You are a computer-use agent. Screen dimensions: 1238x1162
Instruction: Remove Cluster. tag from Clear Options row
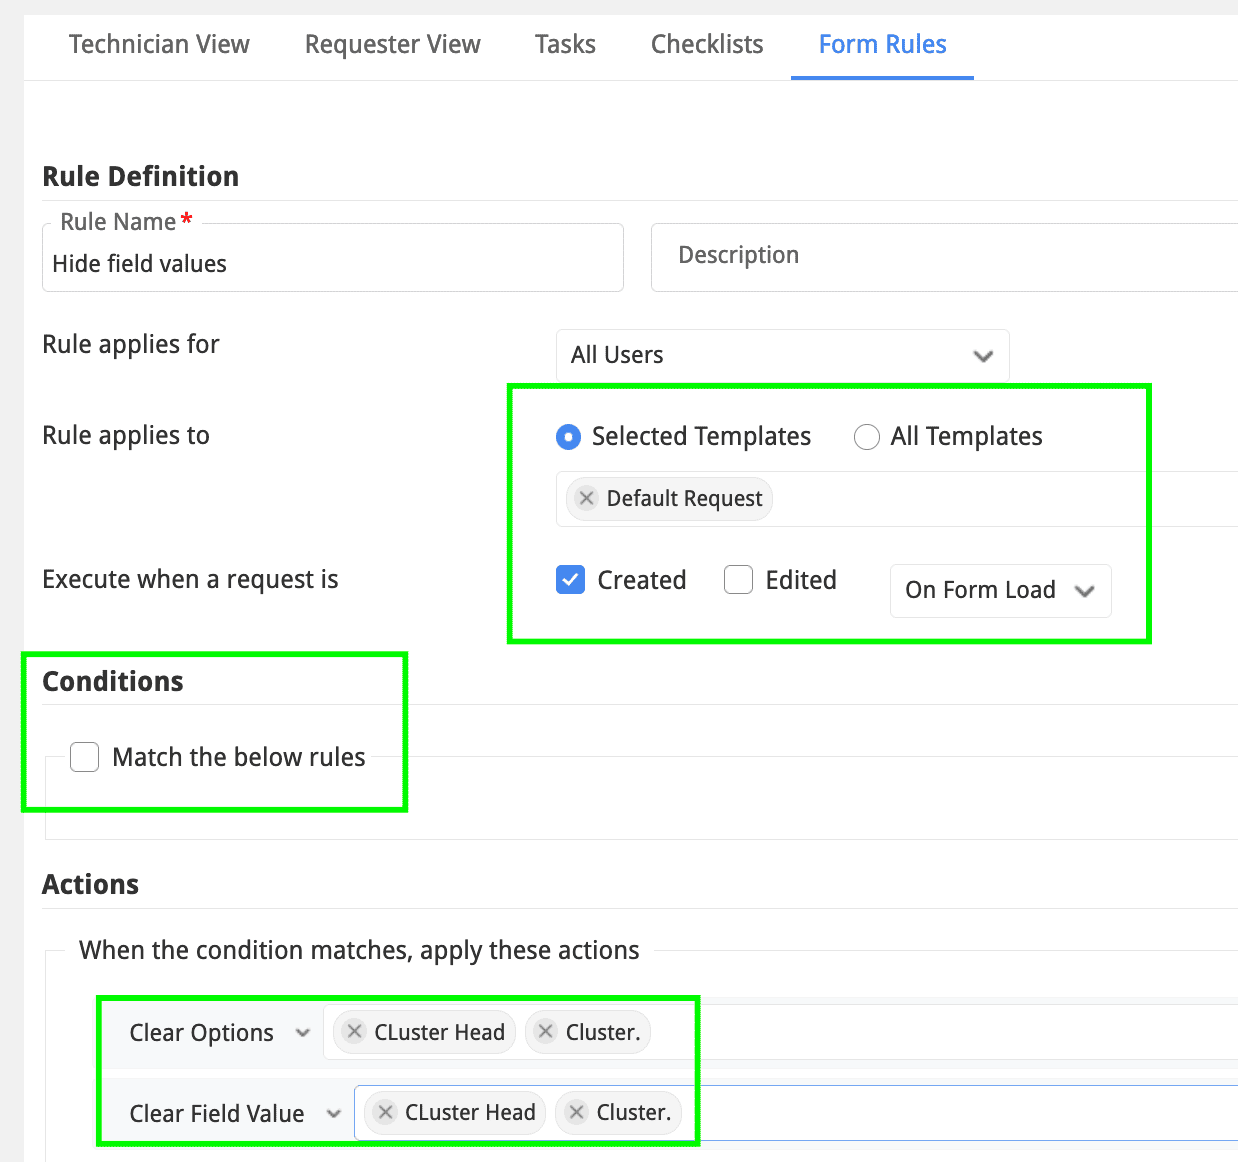[545, 1032]
